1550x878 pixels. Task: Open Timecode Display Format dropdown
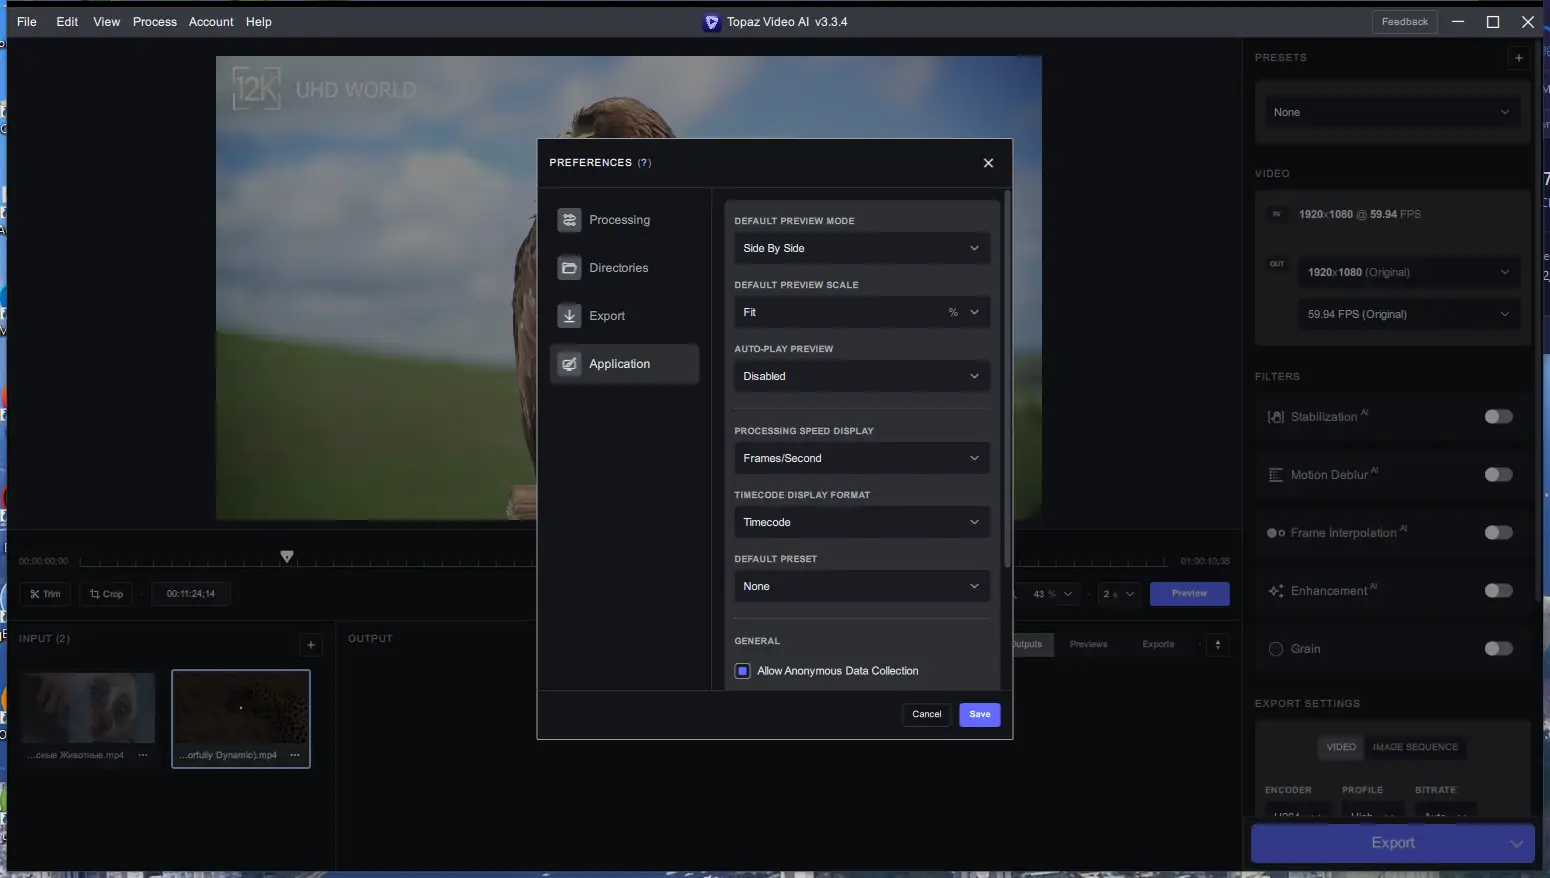862,522
